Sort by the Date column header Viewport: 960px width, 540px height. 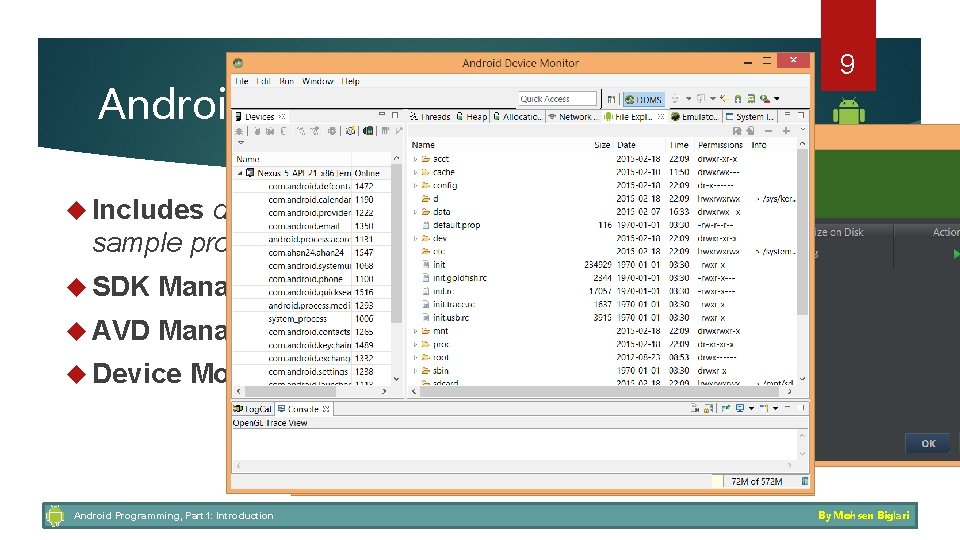[x=626, y=145]
